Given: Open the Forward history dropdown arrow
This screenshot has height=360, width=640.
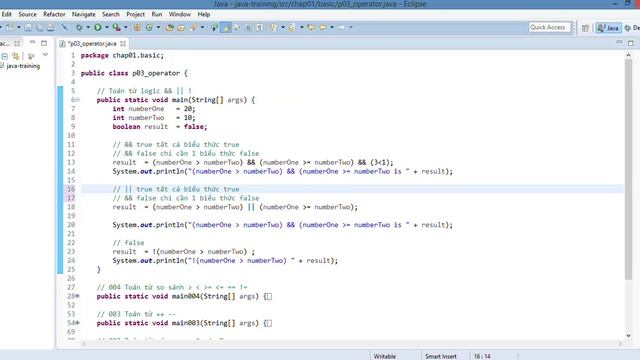Looking at the screenshot, I should tap(350, 27).
